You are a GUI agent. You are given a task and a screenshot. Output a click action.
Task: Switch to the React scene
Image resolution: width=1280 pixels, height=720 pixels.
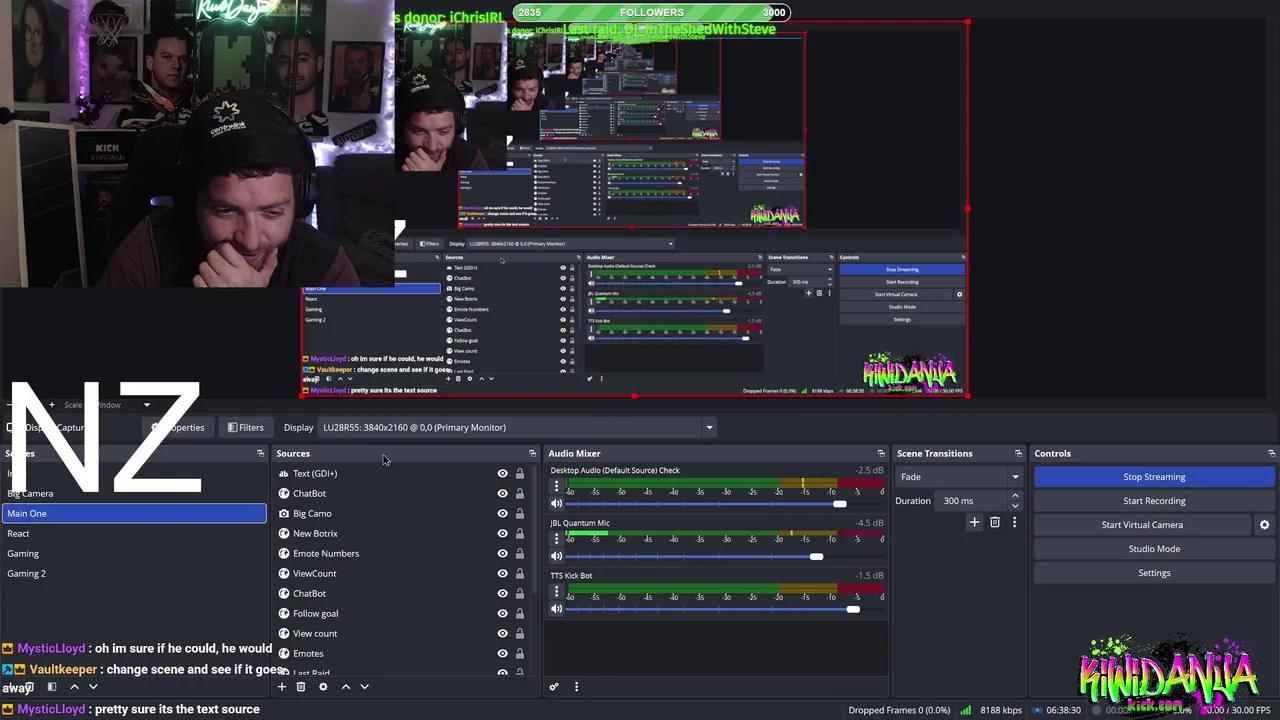[134, 534]
